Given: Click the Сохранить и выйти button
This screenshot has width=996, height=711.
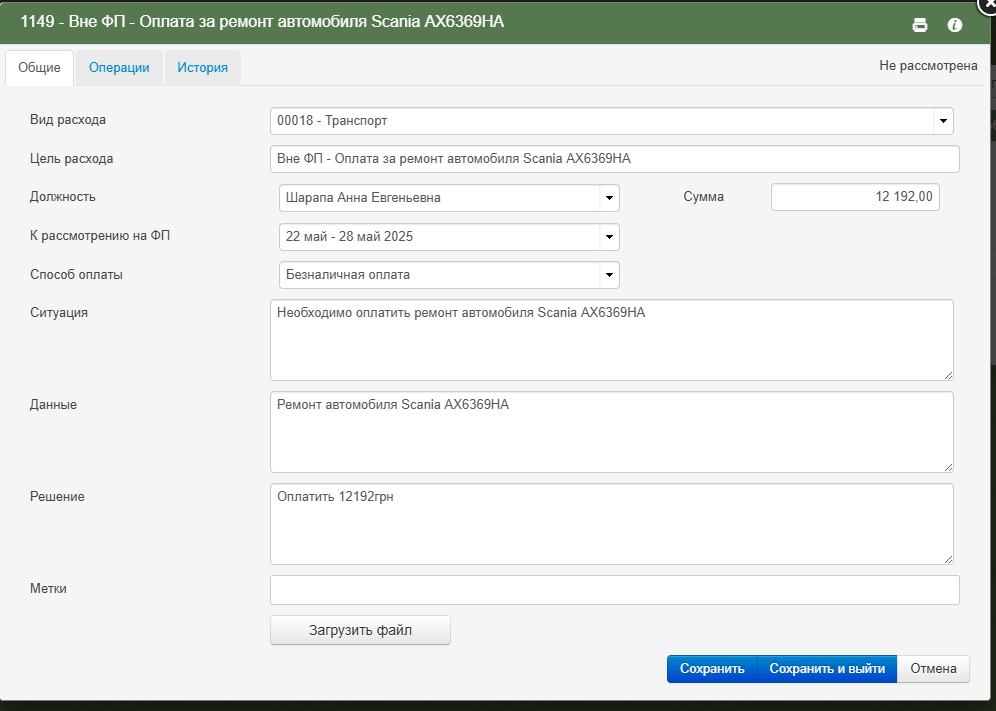Looking at the screenshot, I should point(827,668).
